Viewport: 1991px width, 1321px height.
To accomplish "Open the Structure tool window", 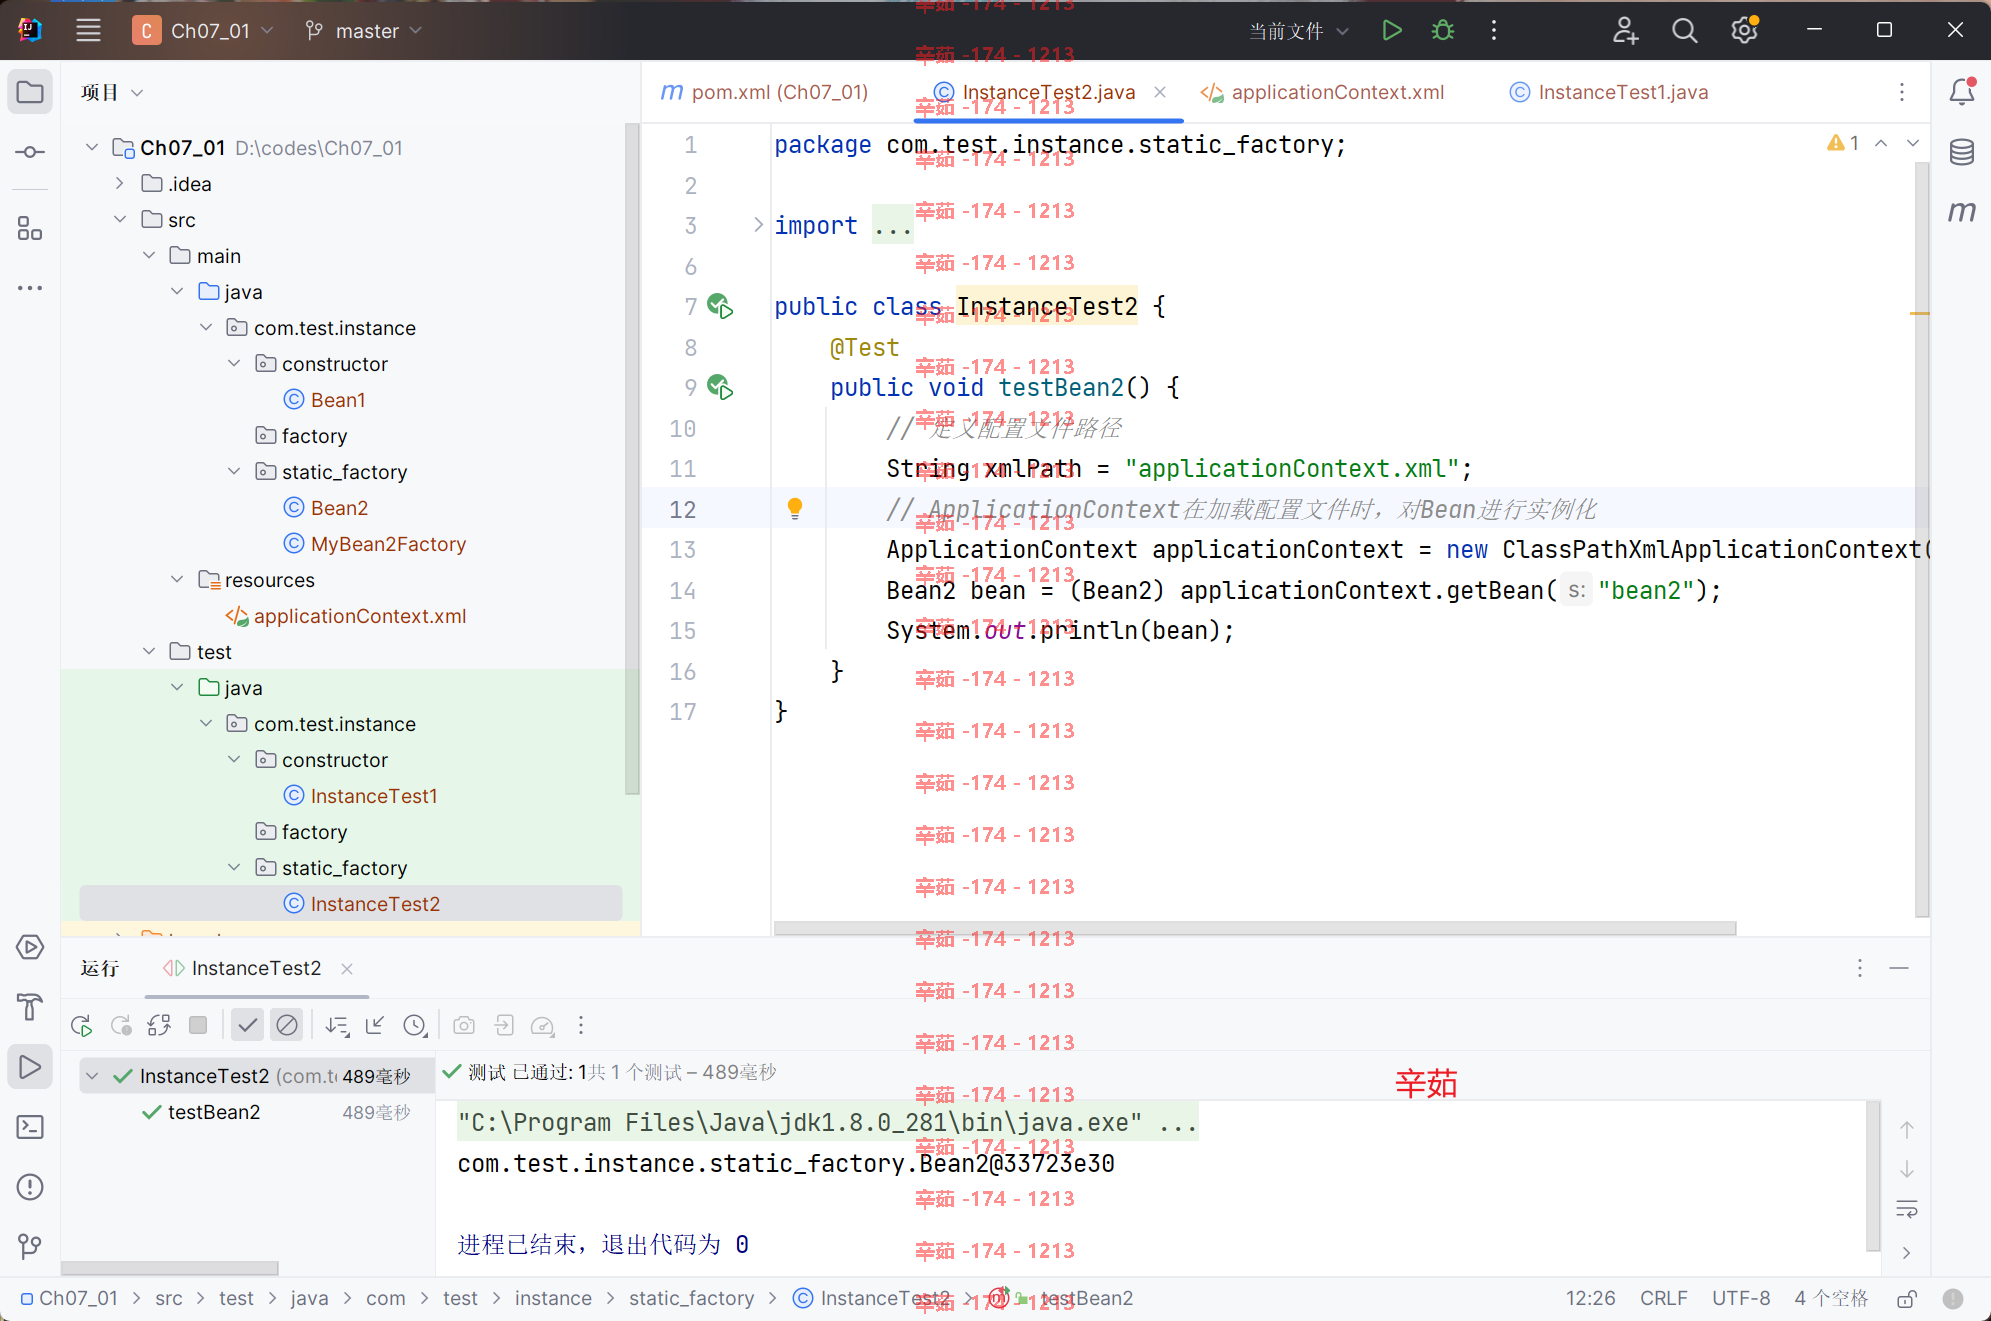I will (x=30, y=229).
